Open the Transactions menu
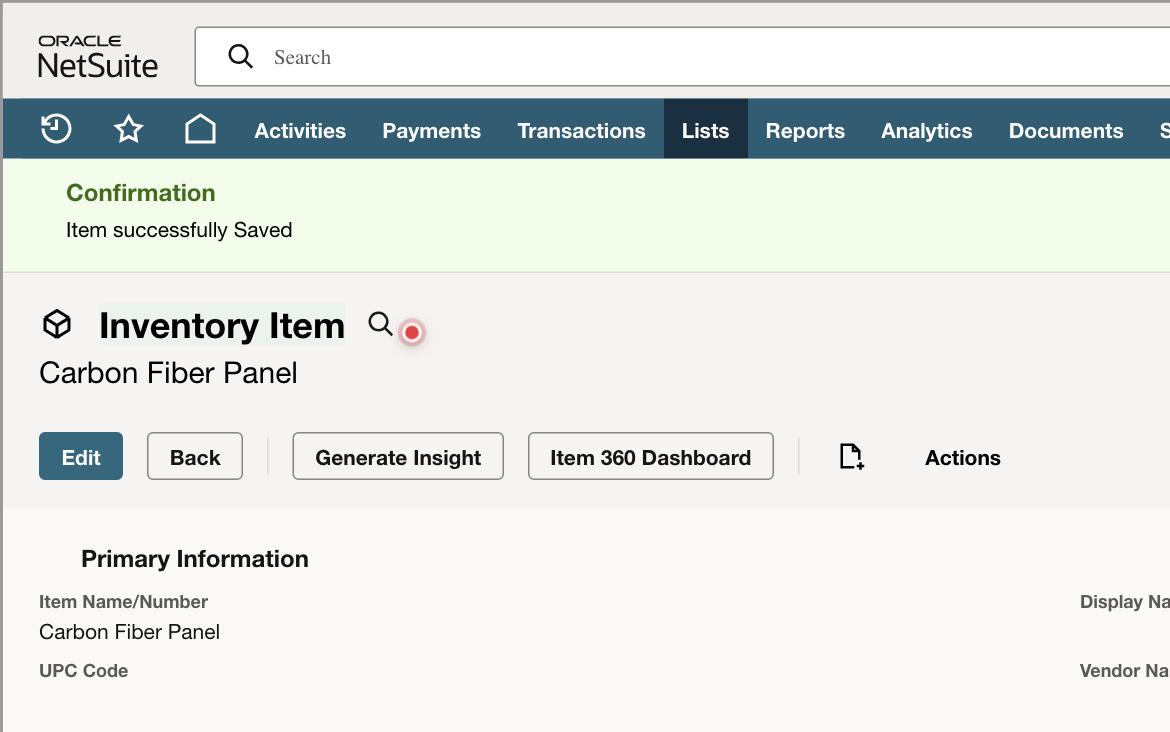This screenshot has height=732, width=1170. [x=581, y=131]
